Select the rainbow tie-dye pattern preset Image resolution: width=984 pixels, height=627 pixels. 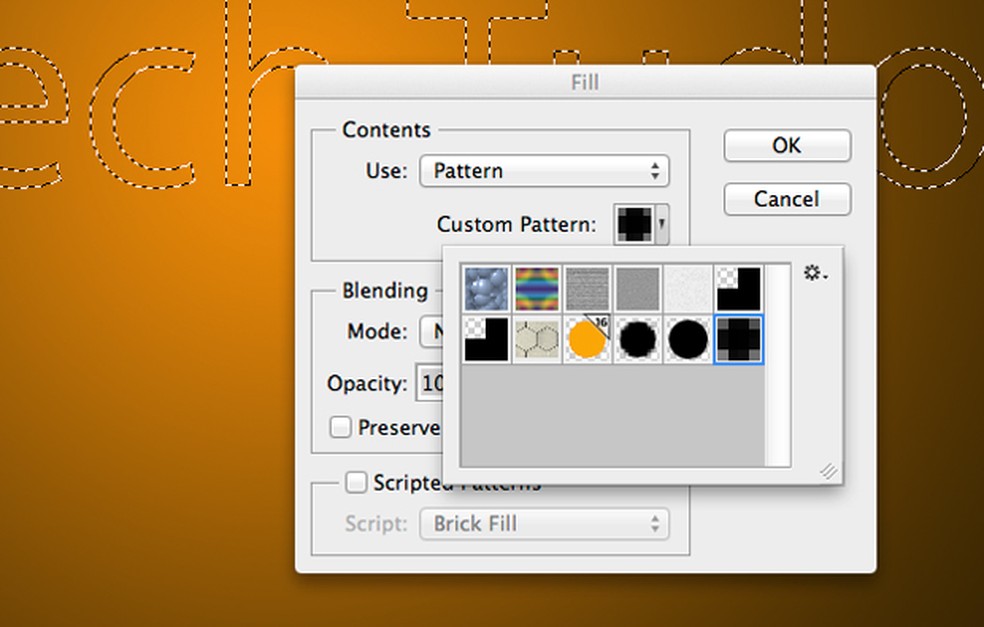click(x=535, y=289)
